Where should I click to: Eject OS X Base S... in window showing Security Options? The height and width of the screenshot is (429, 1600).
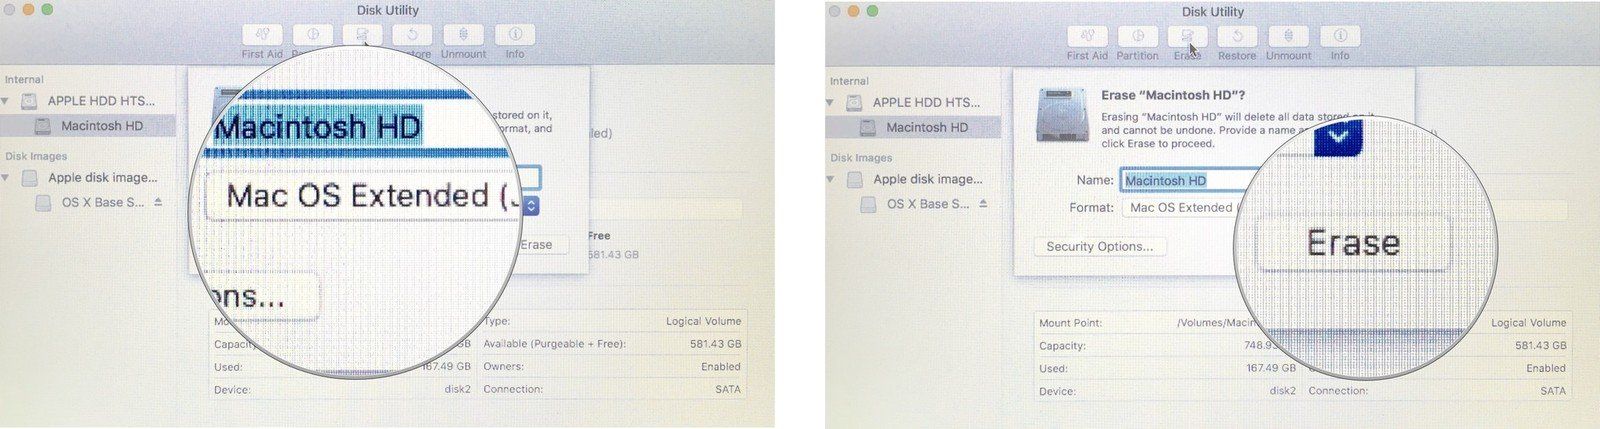(x=983, y=203)
